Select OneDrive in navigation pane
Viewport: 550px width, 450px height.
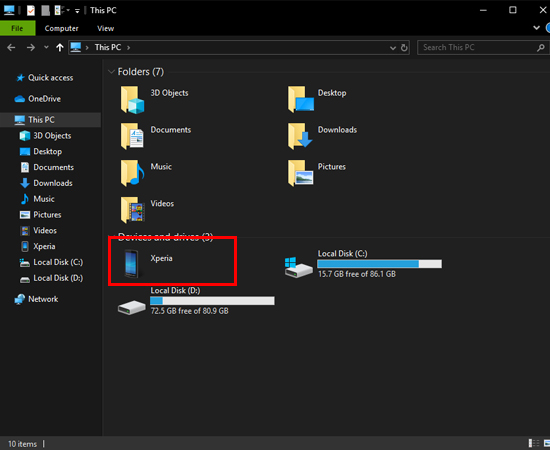click(38, 99)
